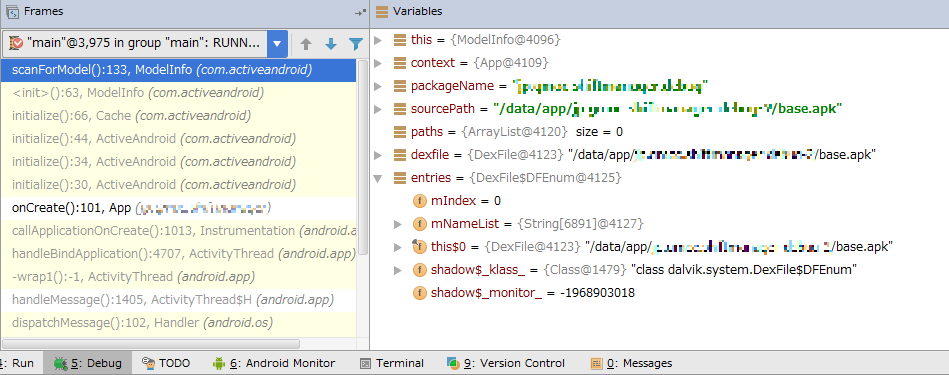Select initialize():44 ActiveAndroid frame
This screenshot has width=949, height=375.
pyautogui.click(x=179, y=139)
